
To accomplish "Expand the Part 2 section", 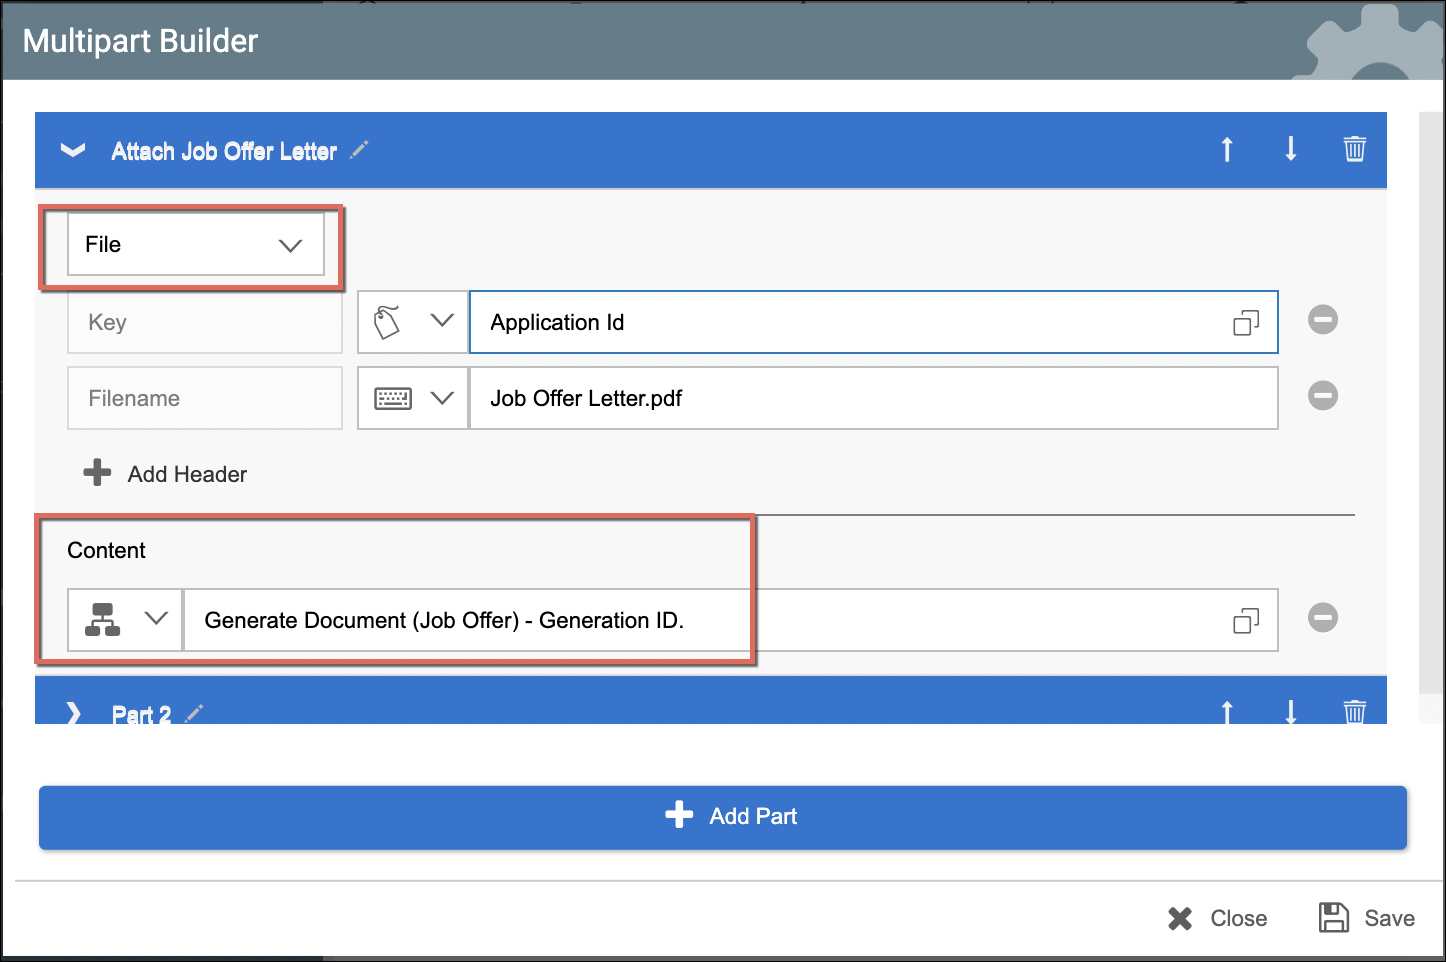I will coord(73,713).
